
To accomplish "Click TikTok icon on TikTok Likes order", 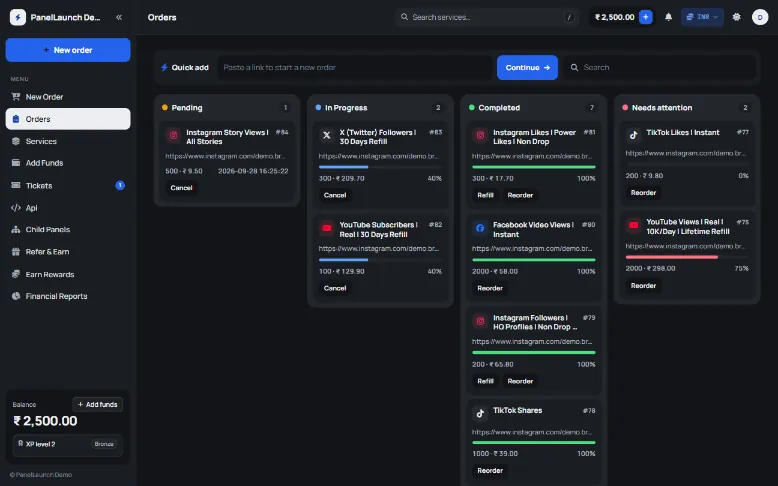I will pos(633,135).
